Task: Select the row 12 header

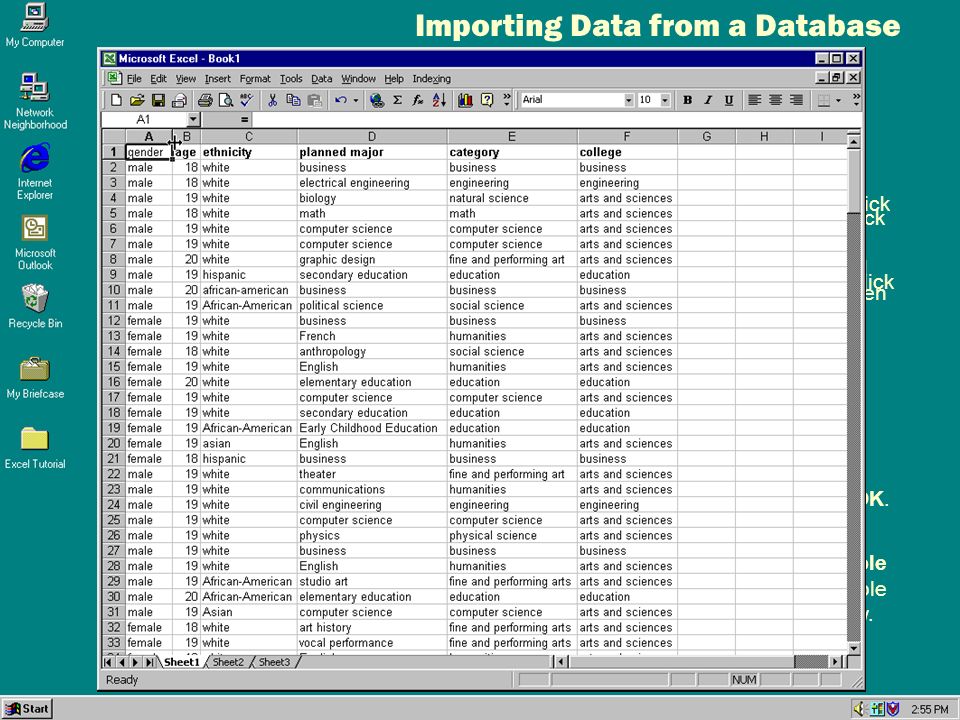Action: (113, 320)
